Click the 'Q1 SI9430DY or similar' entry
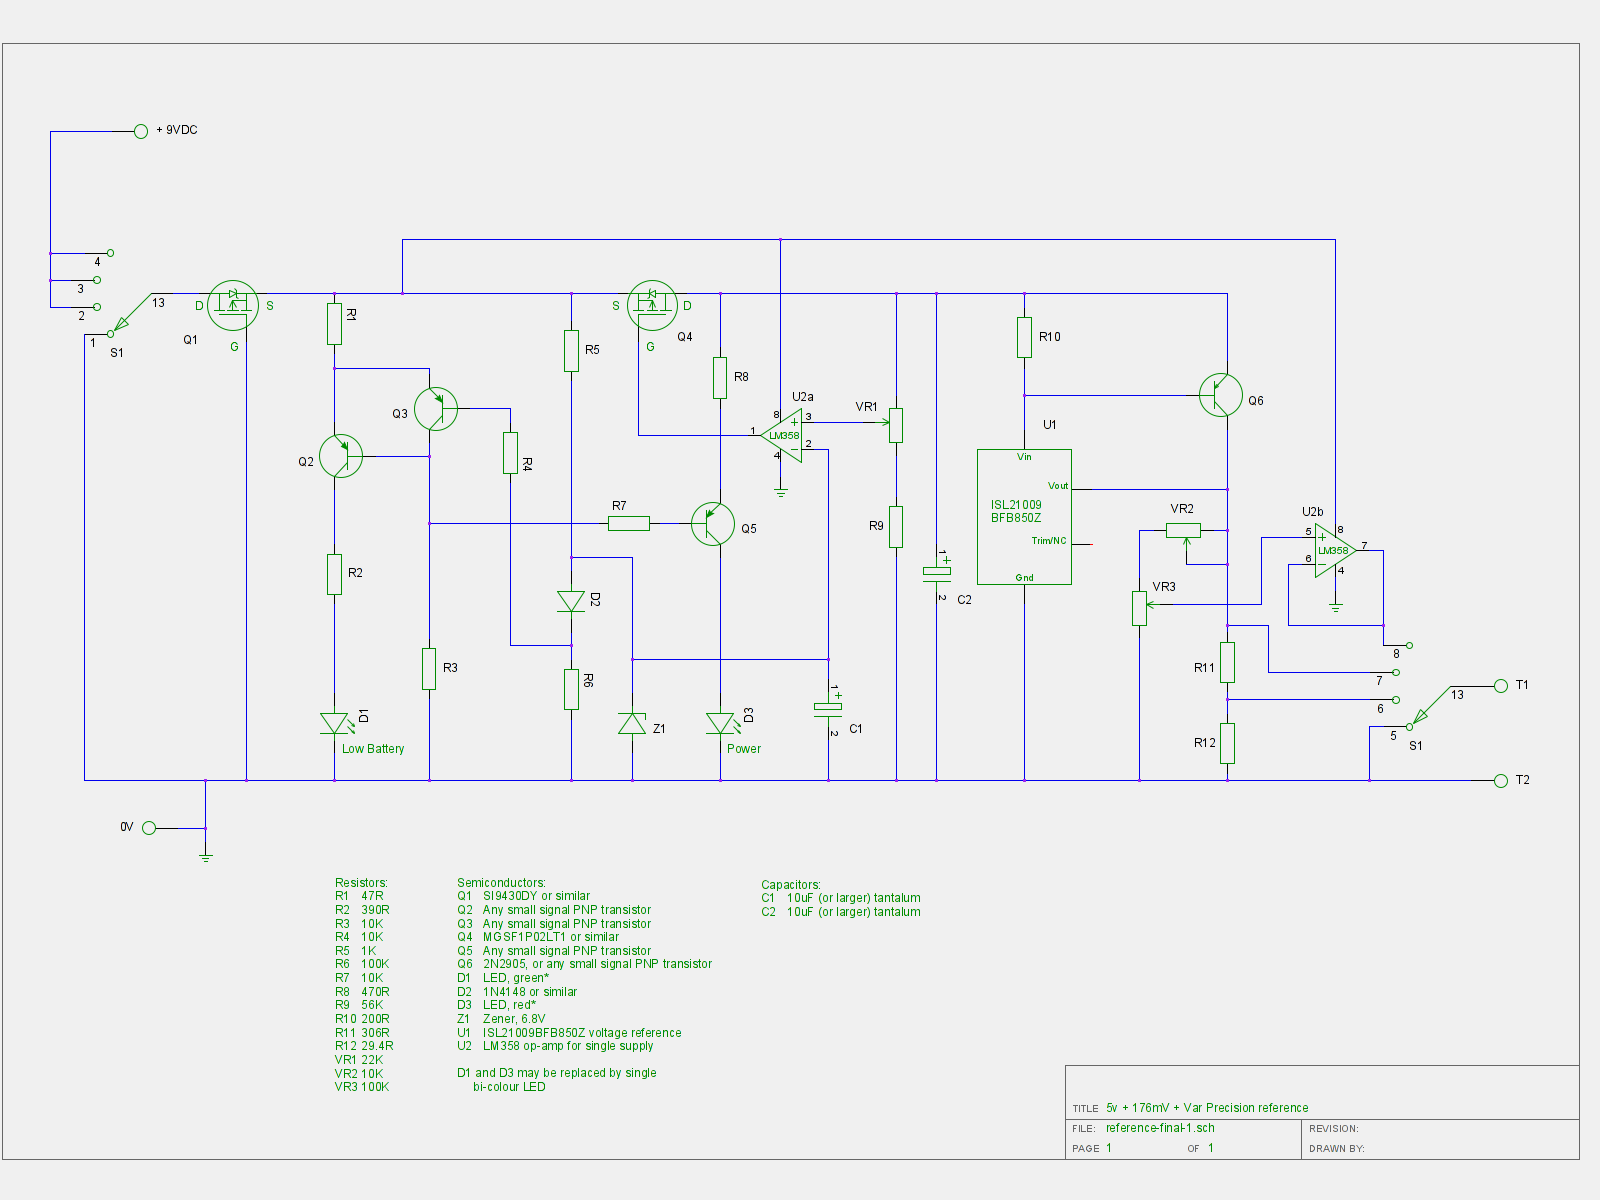 click(524, 896)
